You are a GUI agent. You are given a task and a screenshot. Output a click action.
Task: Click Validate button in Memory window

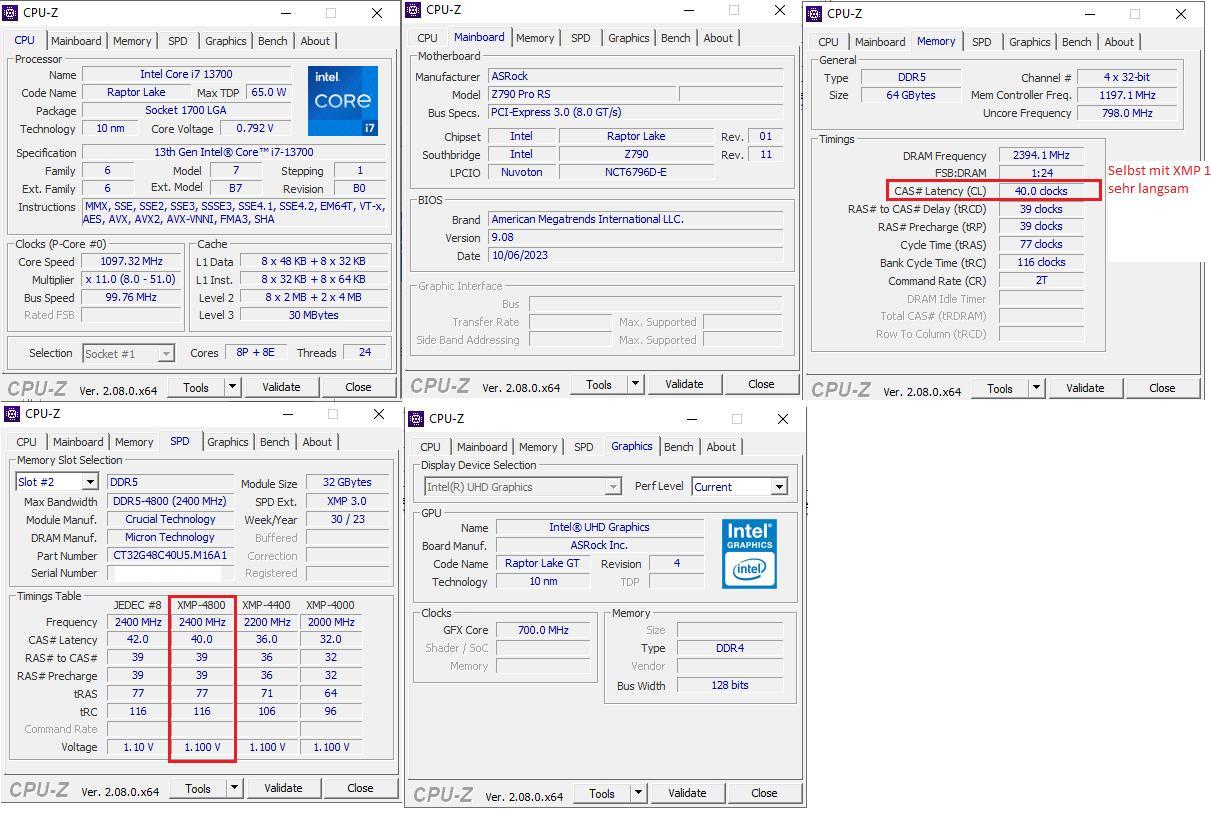tap(1085, 388)
